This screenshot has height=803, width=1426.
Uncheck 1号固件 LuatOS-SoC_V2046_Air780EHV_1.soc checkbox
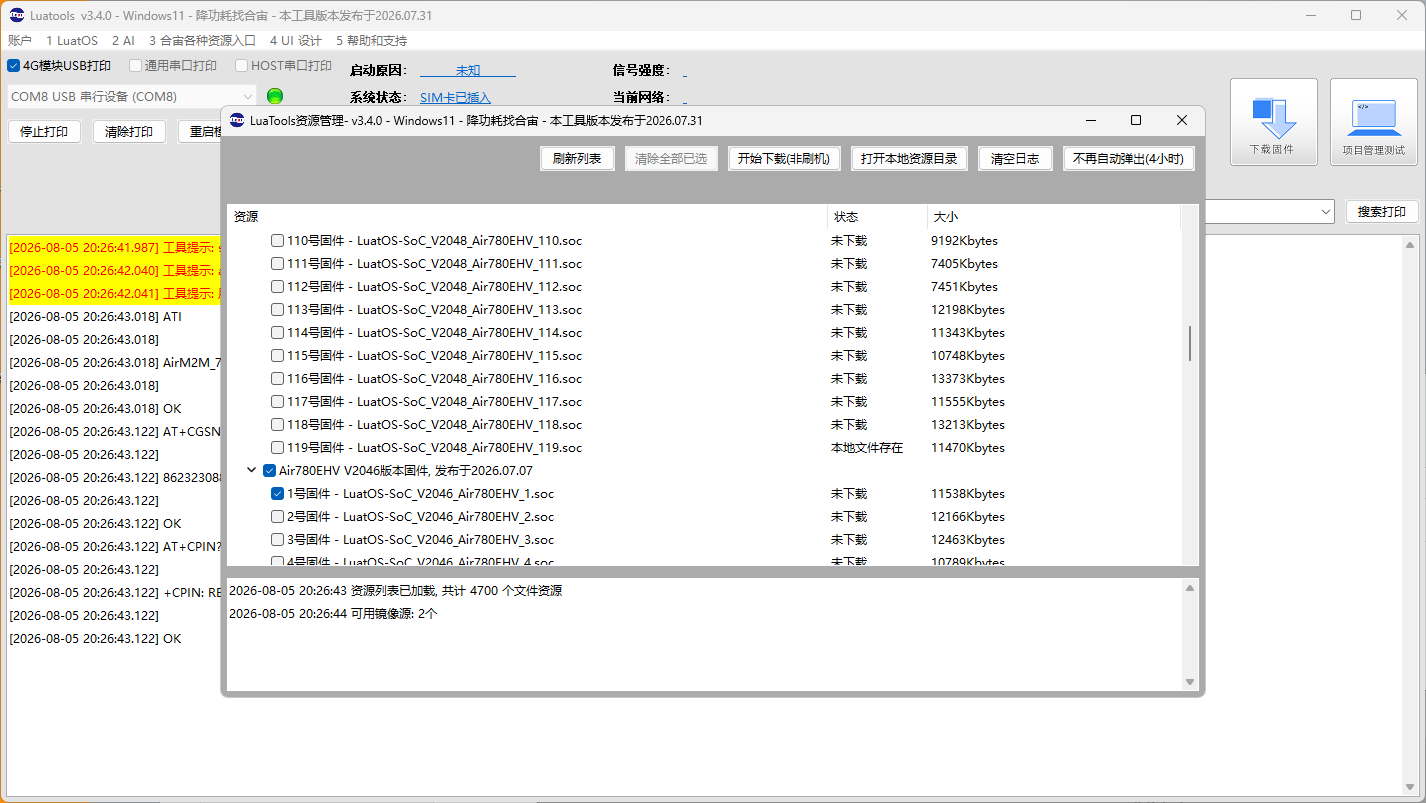click(x=278, y=494)
